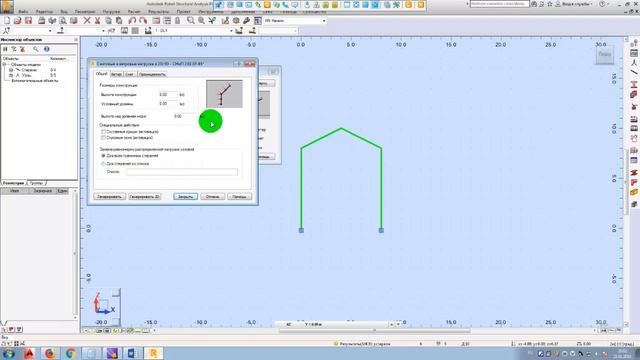Open Microsoft Word from the taskbar
The width and height of the screenshot is (640, 360).
pos(132,353)
